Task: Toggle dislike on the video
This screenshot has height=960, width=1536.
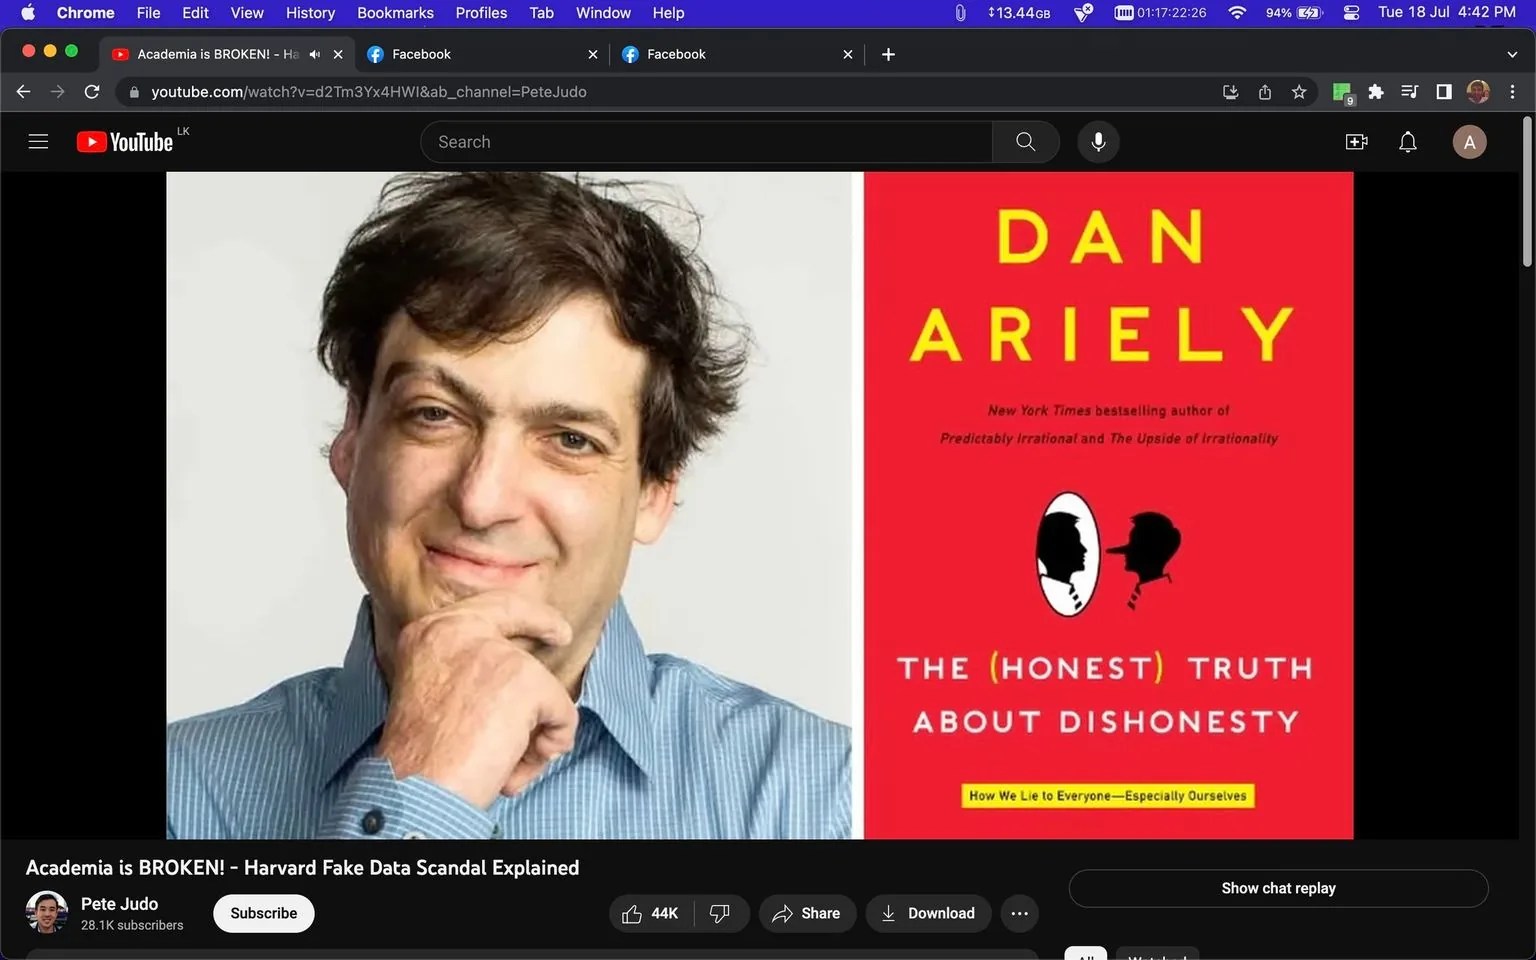Action: 718,913
